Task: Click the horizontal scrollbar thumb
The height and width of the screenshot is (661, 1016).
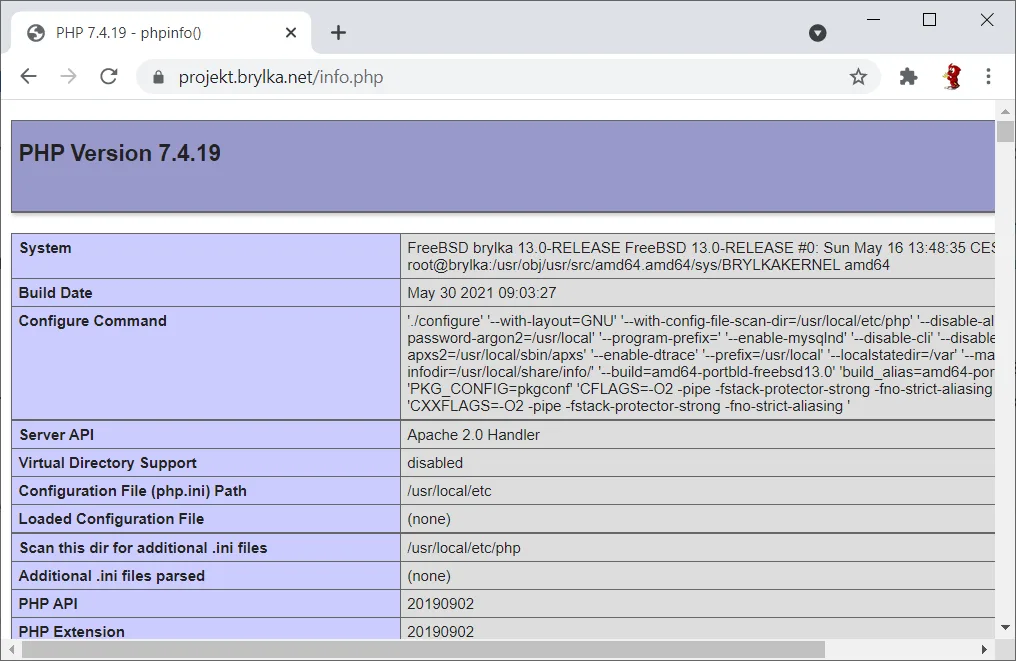Action: (422, 649)
